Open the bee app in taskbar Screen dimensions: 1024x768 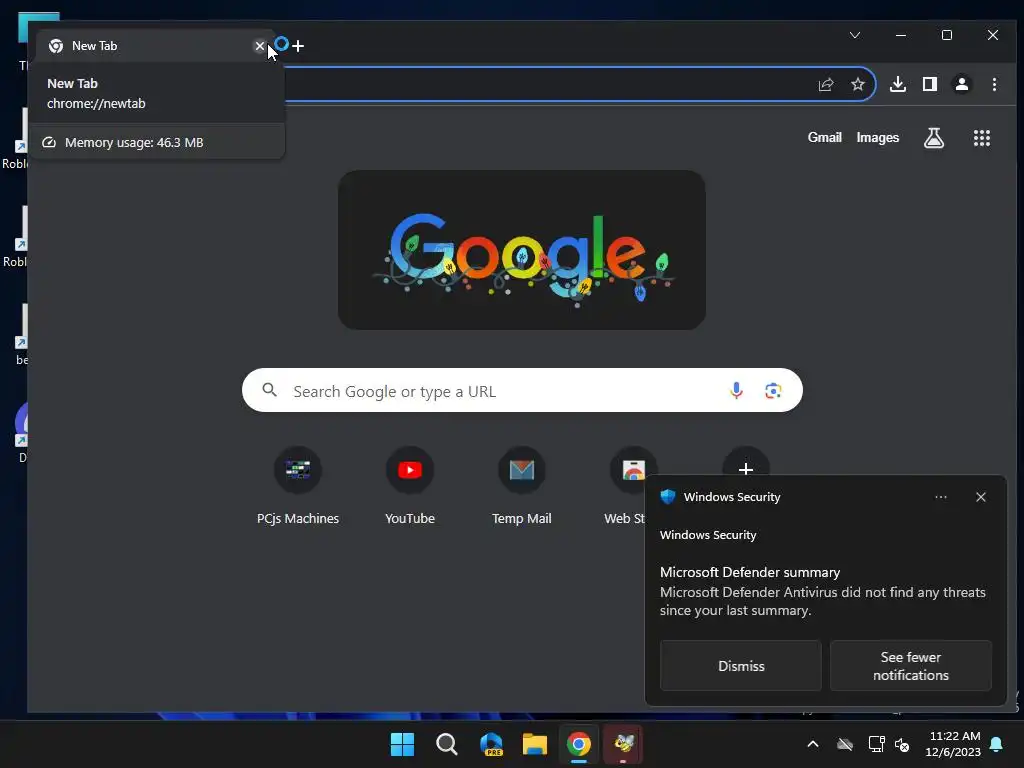pos(623,744)
